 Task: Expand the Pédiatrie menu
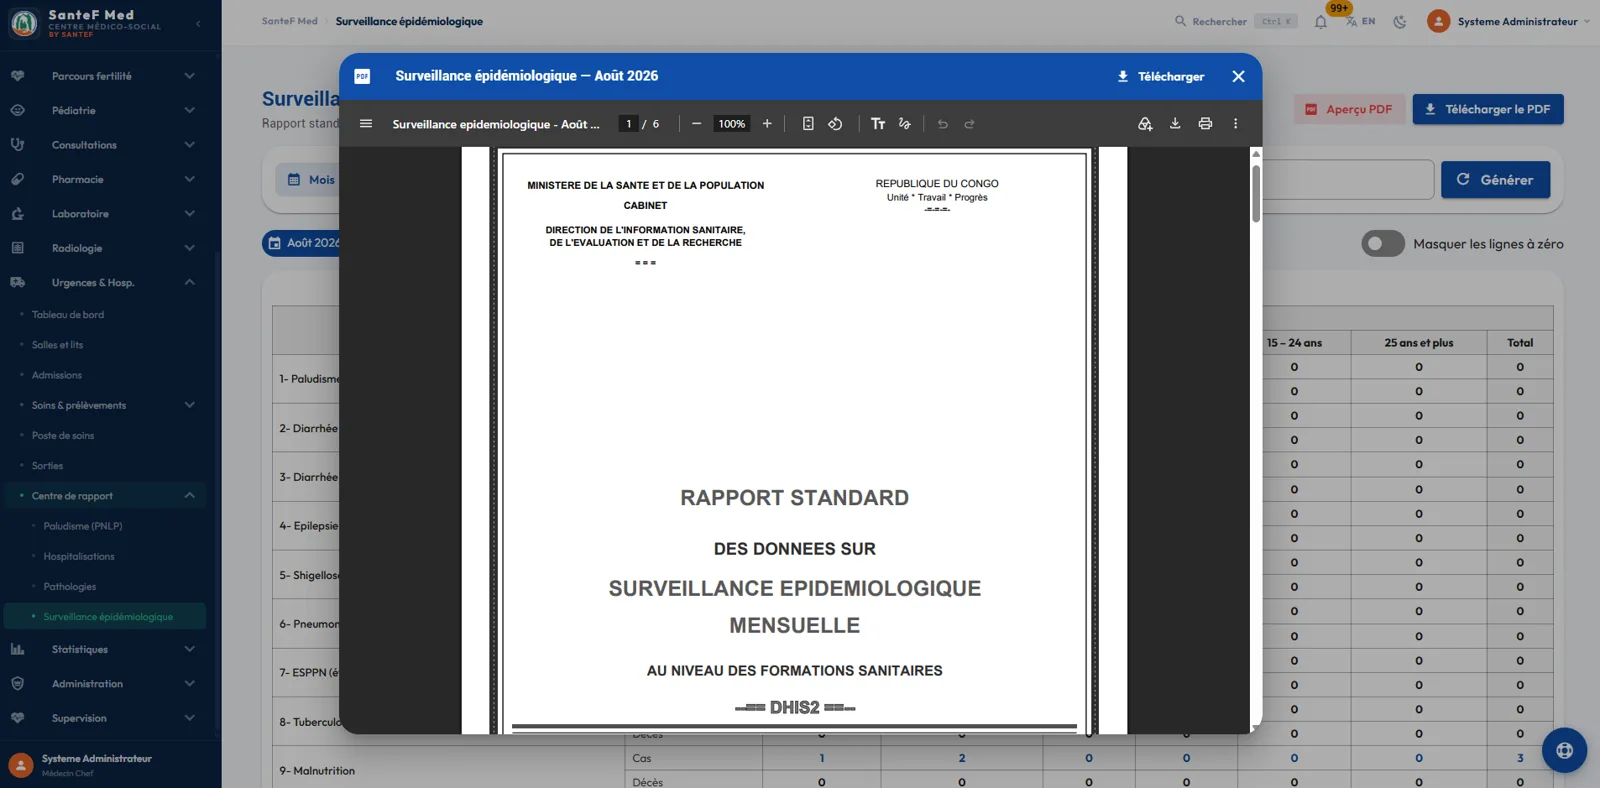104,110
